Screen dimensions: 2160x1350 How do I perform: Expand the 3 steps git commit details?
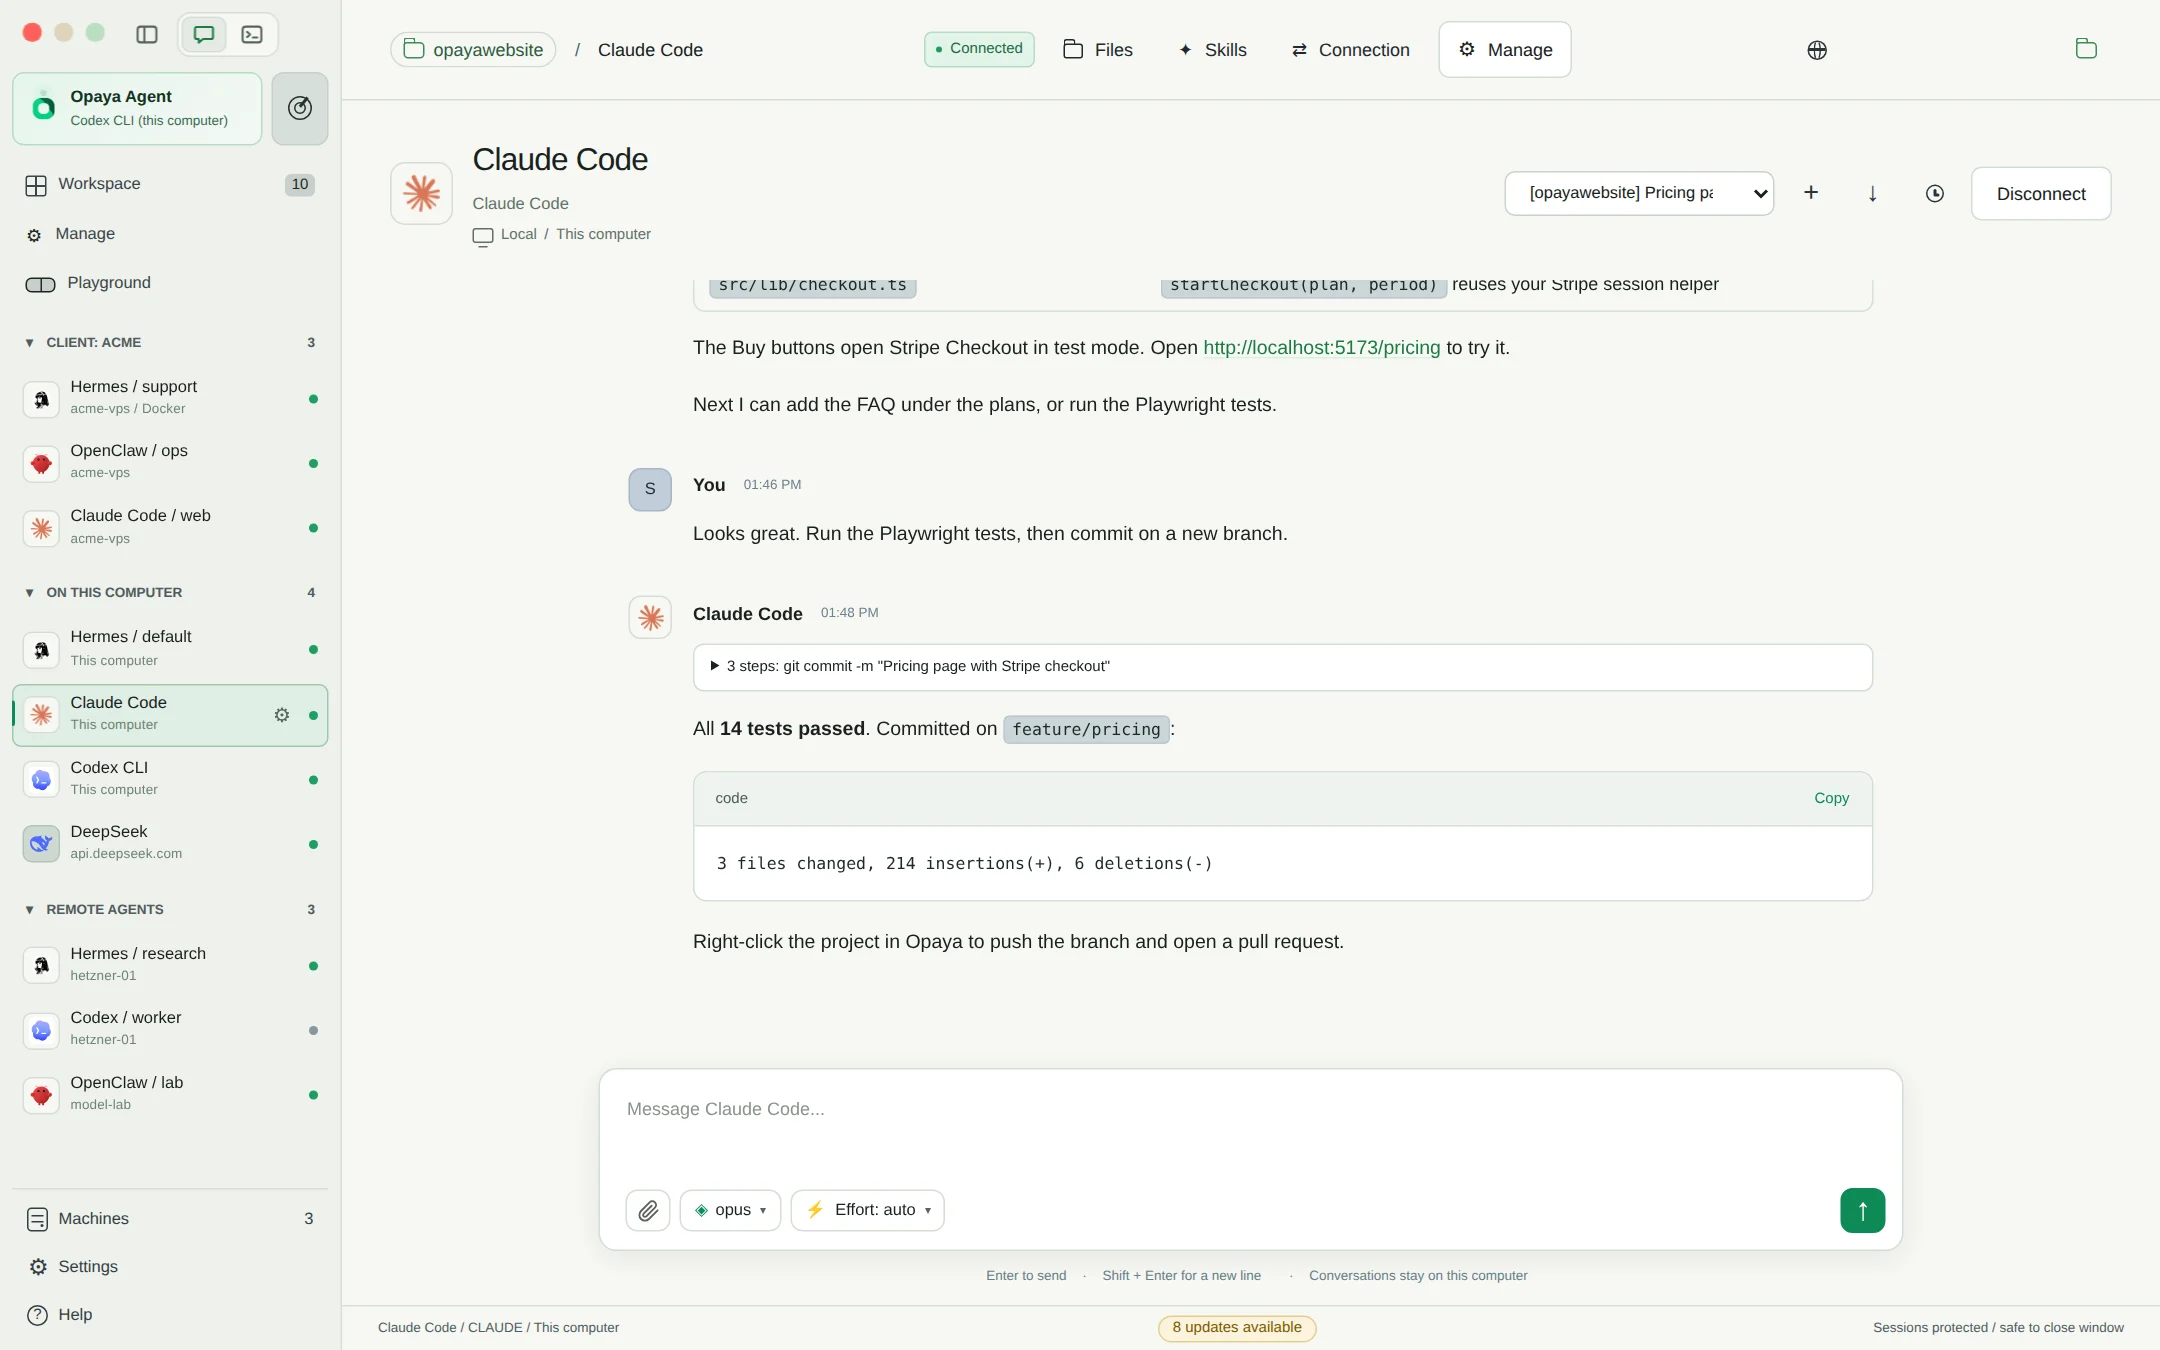1283,667
